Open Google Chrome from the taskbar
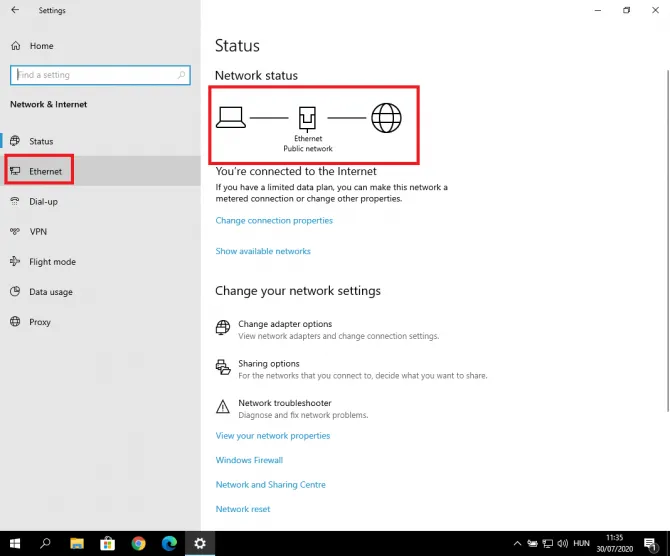670x556 pixels. [x=138, y=543]
